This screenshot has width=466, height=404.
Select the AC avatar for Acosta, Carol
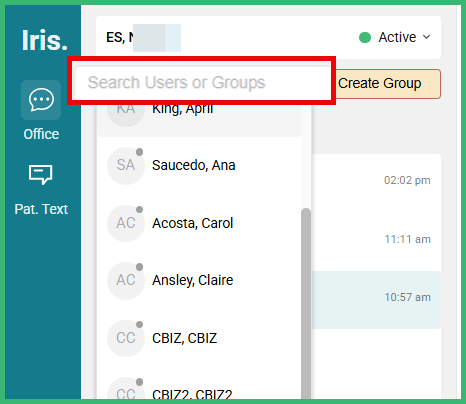click(126, 223)
